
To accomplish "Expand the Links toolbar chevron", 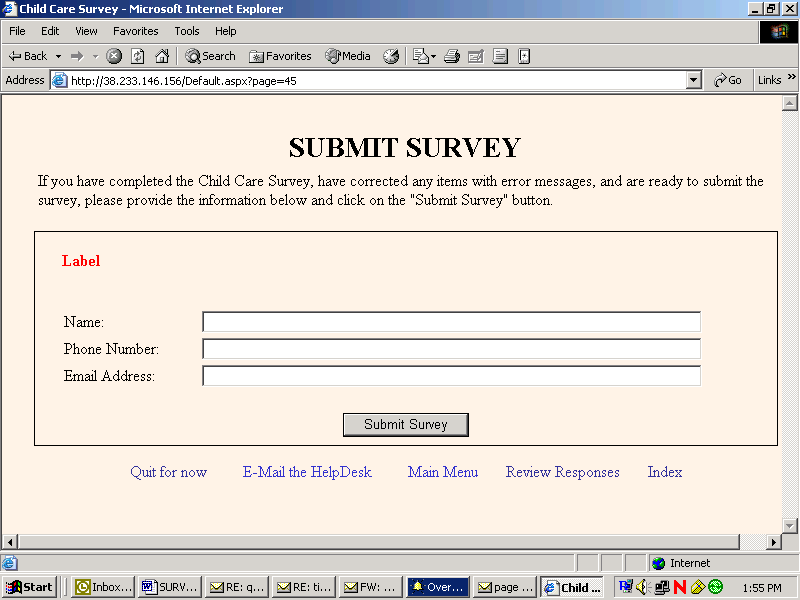I will [792, 77].
